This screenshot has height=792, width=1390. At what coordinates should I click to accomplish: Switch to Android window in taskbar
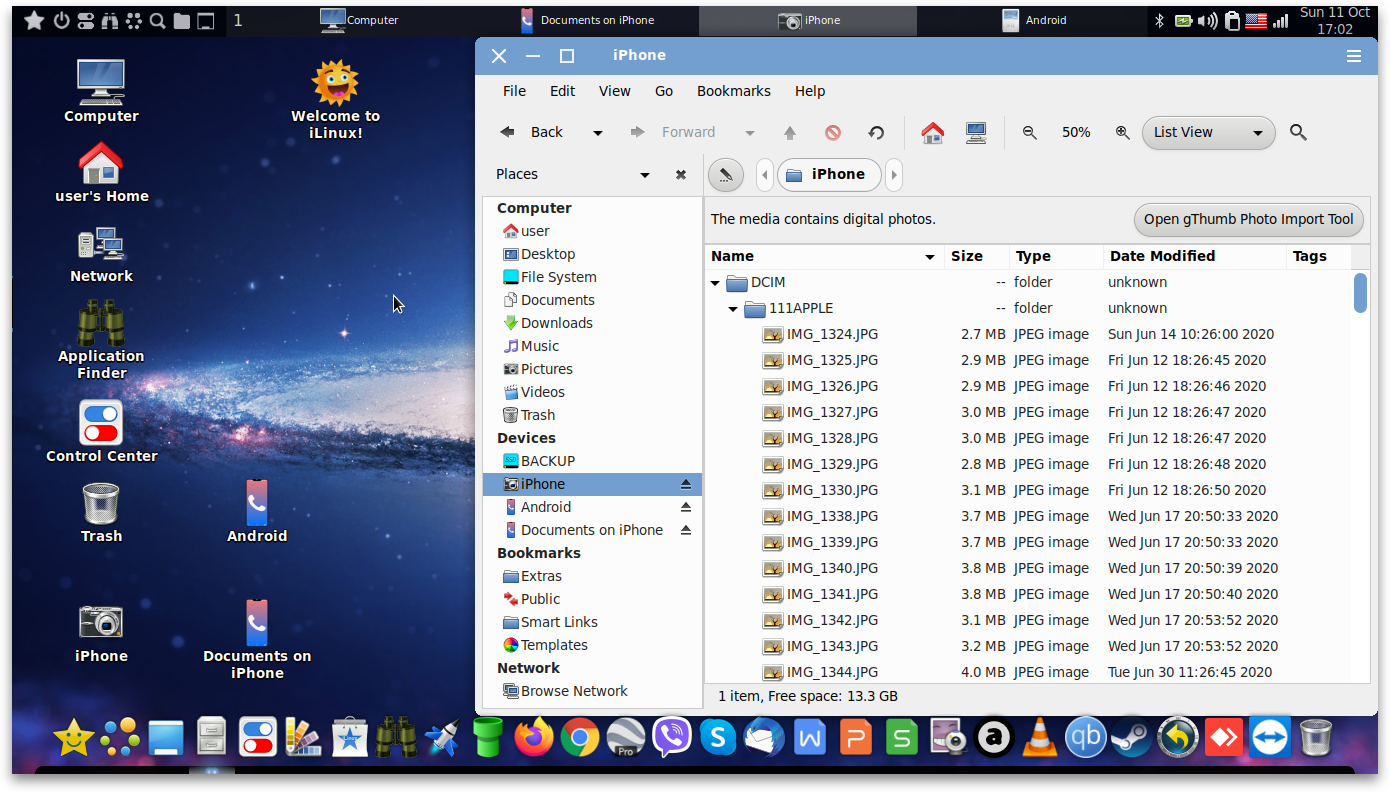pos(1035,20)
